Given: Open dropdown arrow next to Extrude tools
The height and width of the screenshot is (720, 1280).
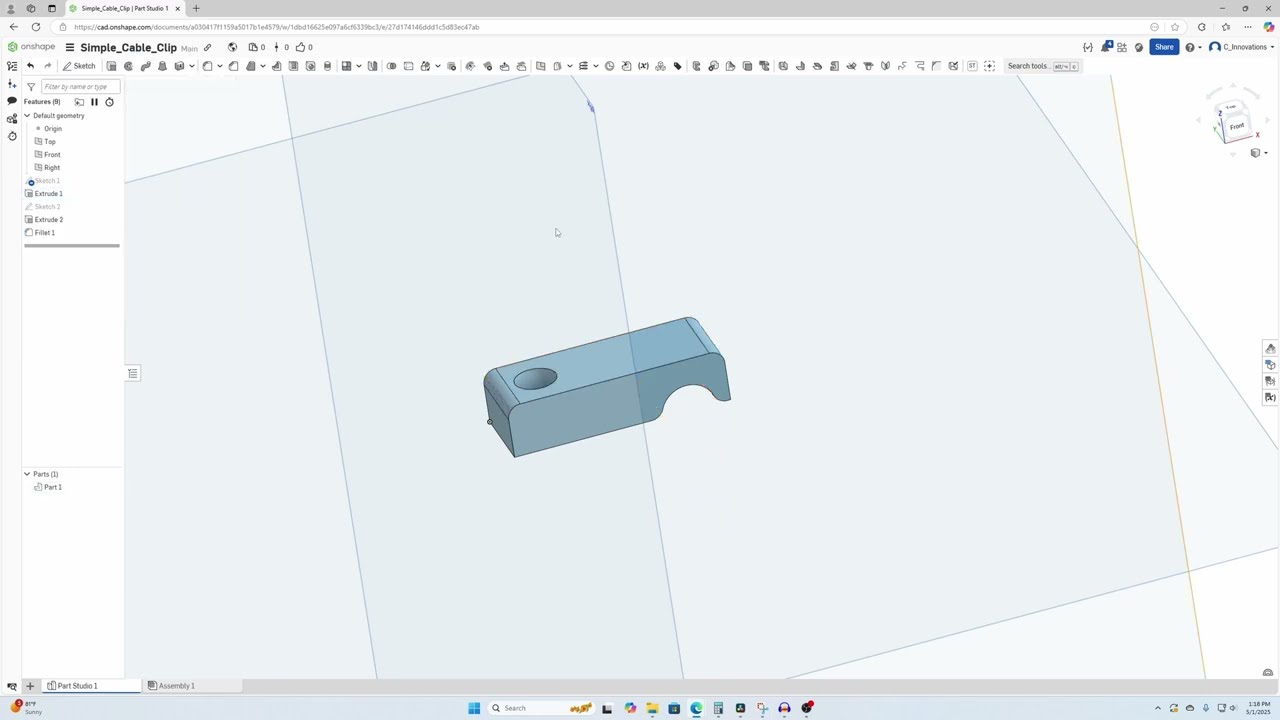Looking at the screenshot, I should (x=191, y=66).
